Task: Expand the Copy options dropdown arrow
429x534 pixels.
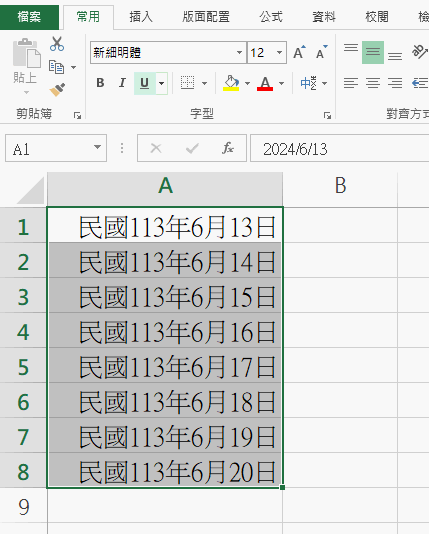Action: pyautogui.click(x=74, y=67)
